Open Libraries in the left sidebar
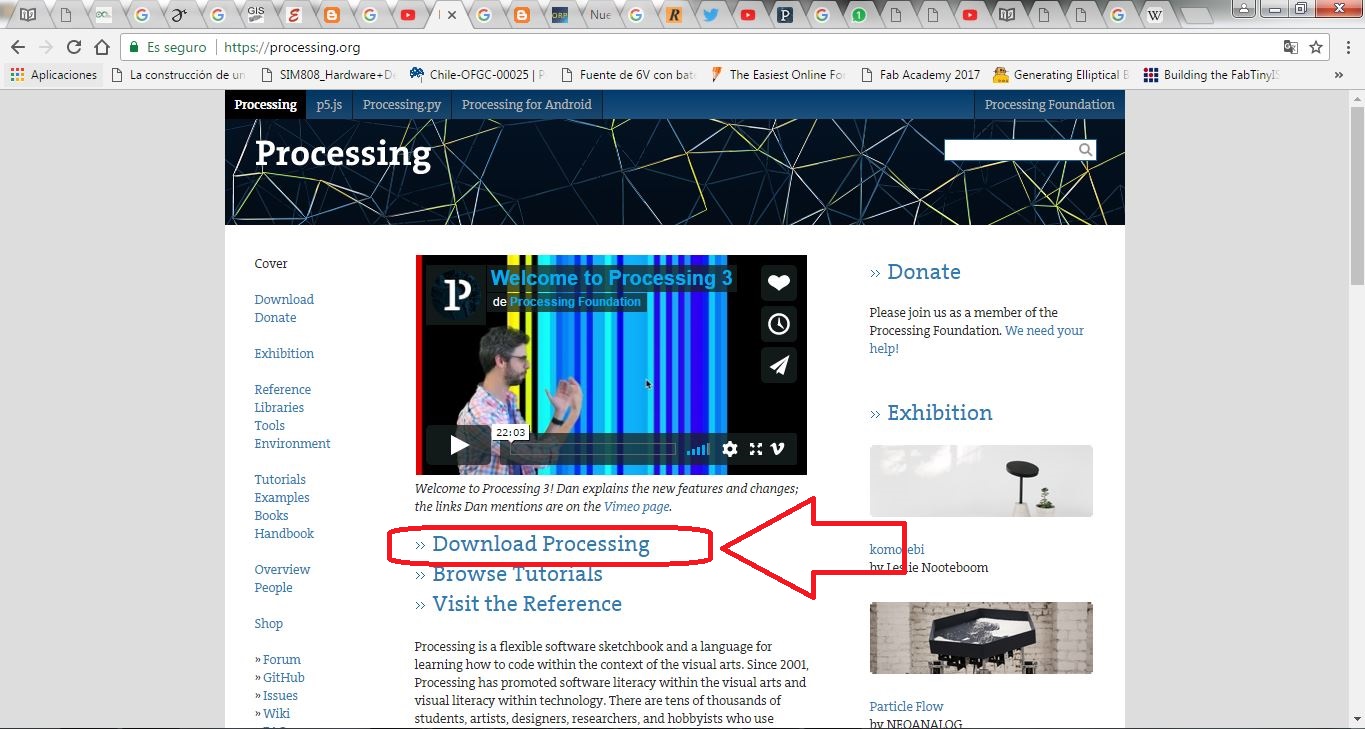1365x729 pixels. (x=279, y=408)
